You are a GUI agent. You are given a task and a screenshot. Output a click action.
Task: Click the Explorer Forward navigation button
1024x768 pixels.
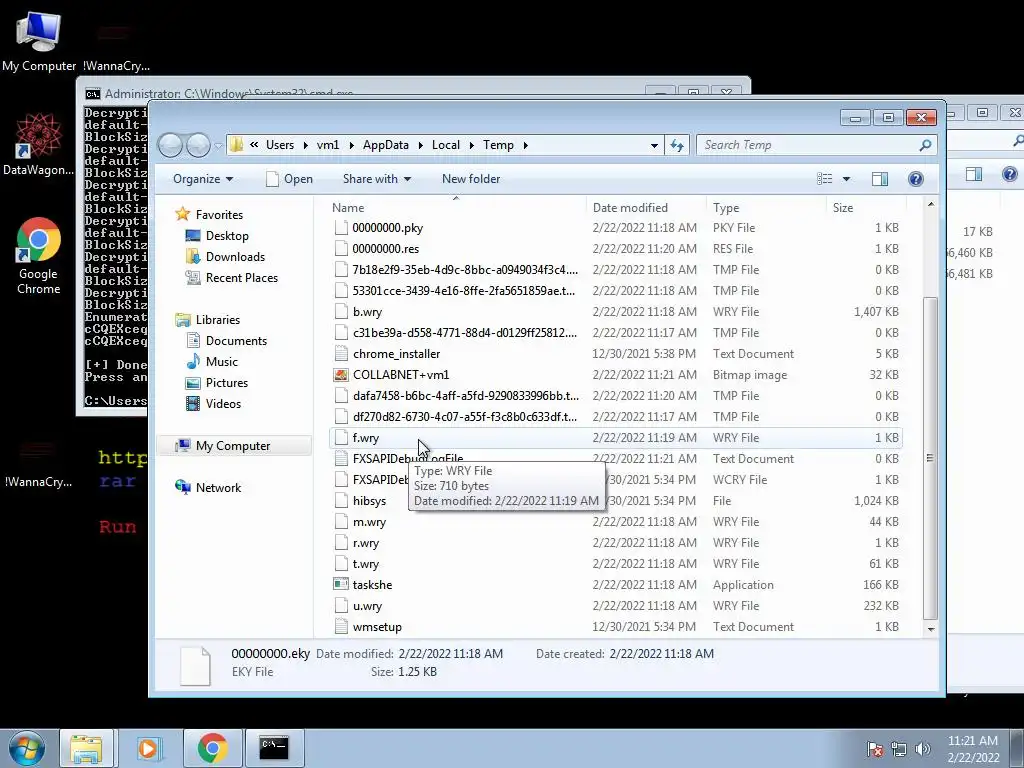[198, 145]
